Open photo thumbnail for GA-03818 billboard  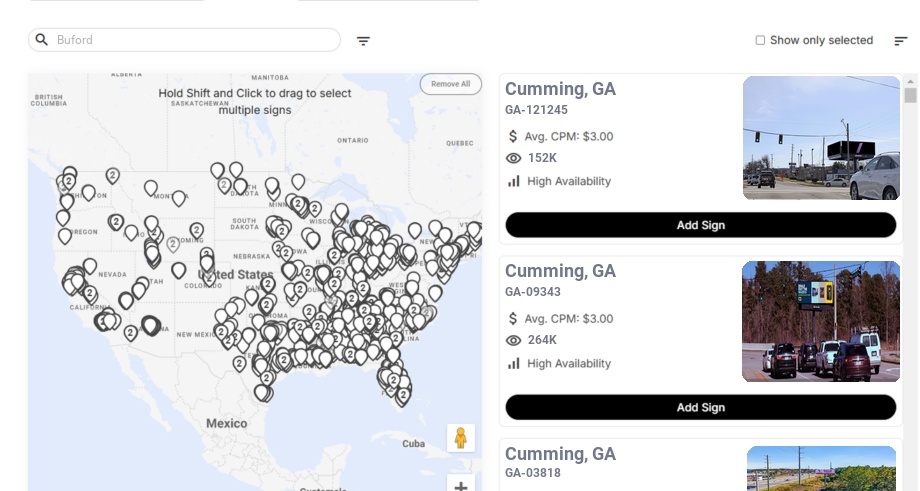(x=821, y=468)
